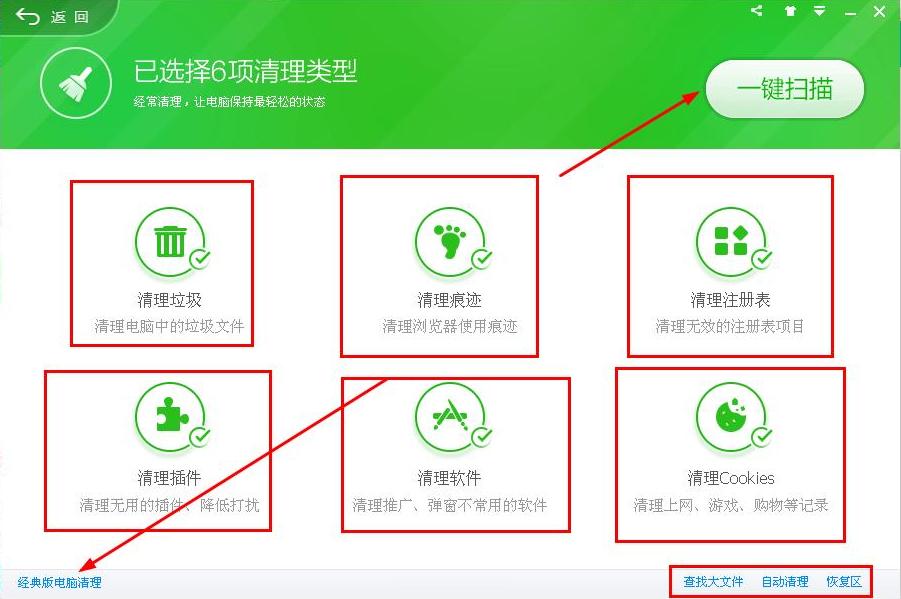Open 经典版电脑清理 link

pos(60,582)
